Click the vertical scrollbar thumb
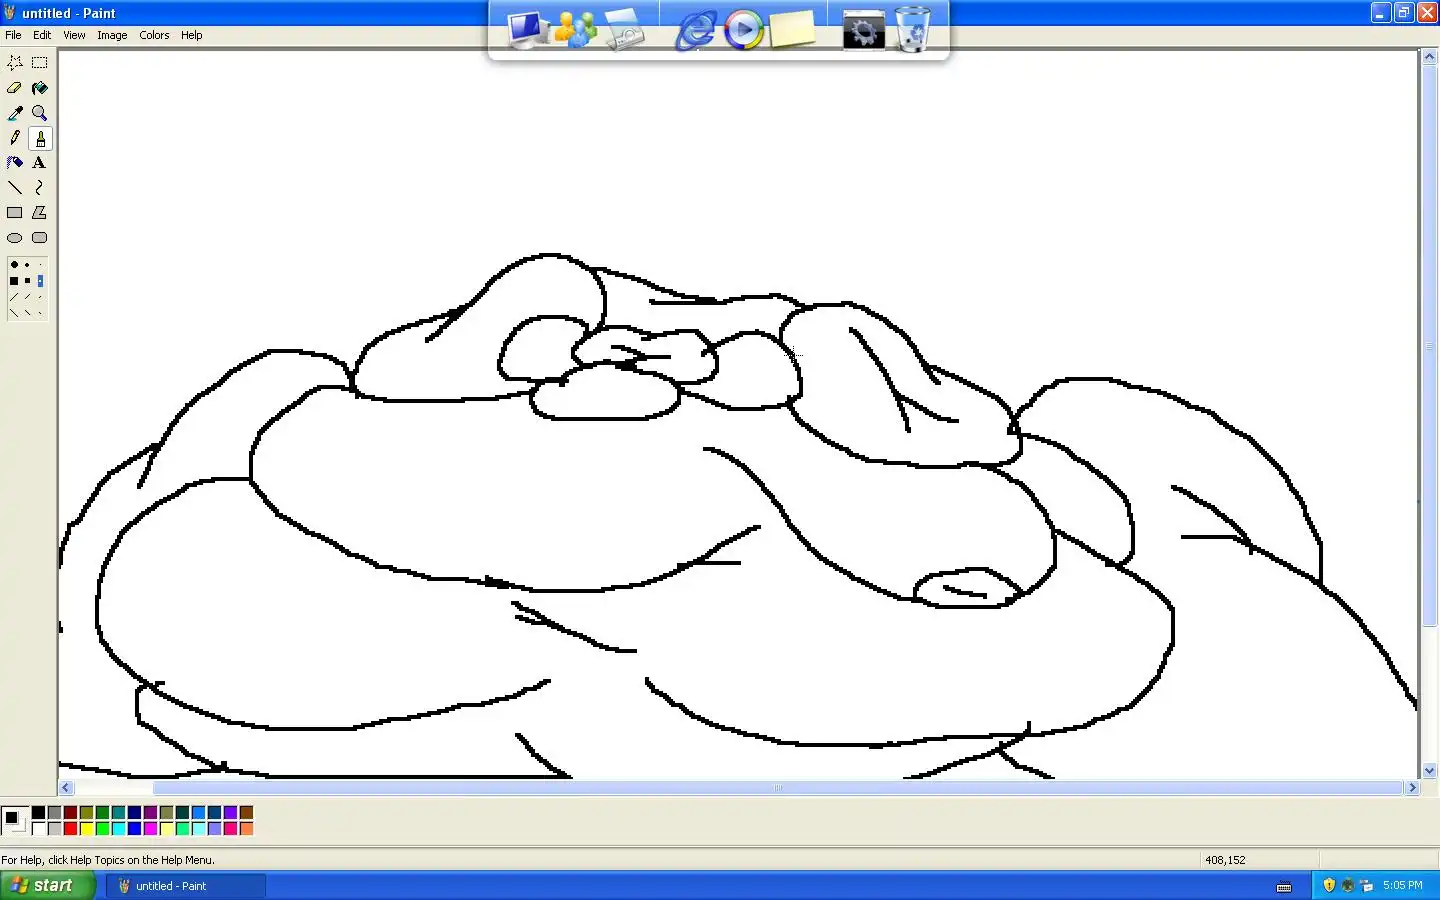Image resolution: width=1440 pixels, height=900 pixels. [x=1429, y=346]
